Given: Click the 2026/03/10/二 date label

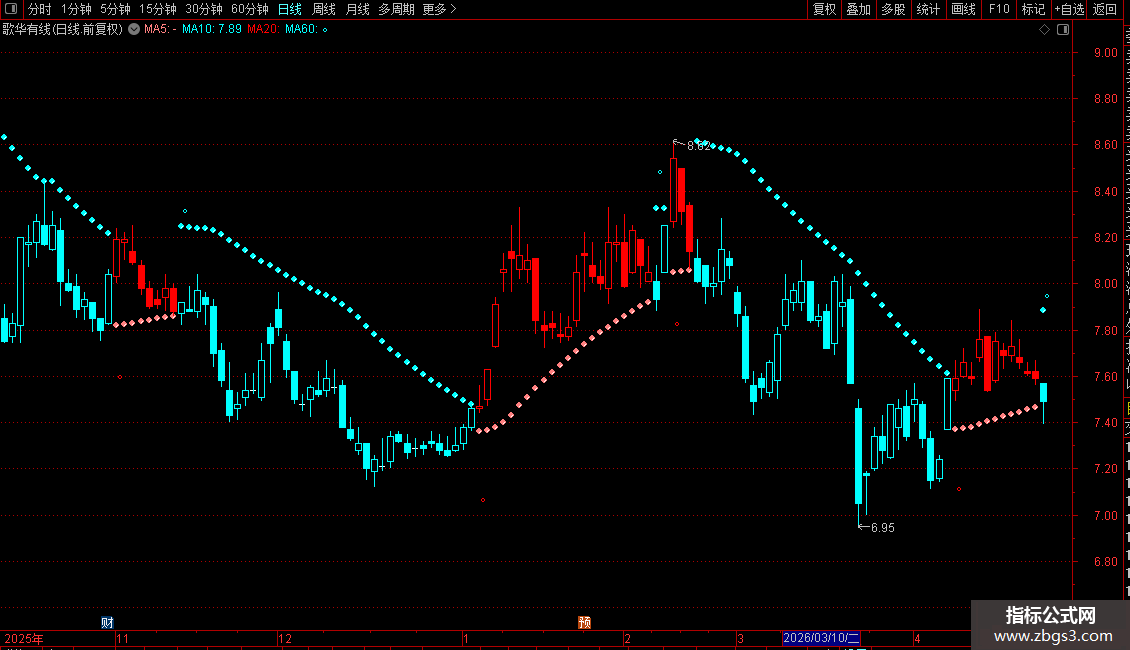Looking at the screenshot, I should point(822,638).
